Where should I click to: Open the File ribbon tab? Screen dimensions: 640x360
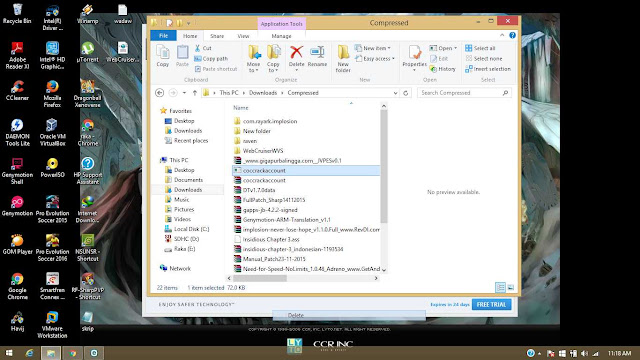click(x=163, y=36)
